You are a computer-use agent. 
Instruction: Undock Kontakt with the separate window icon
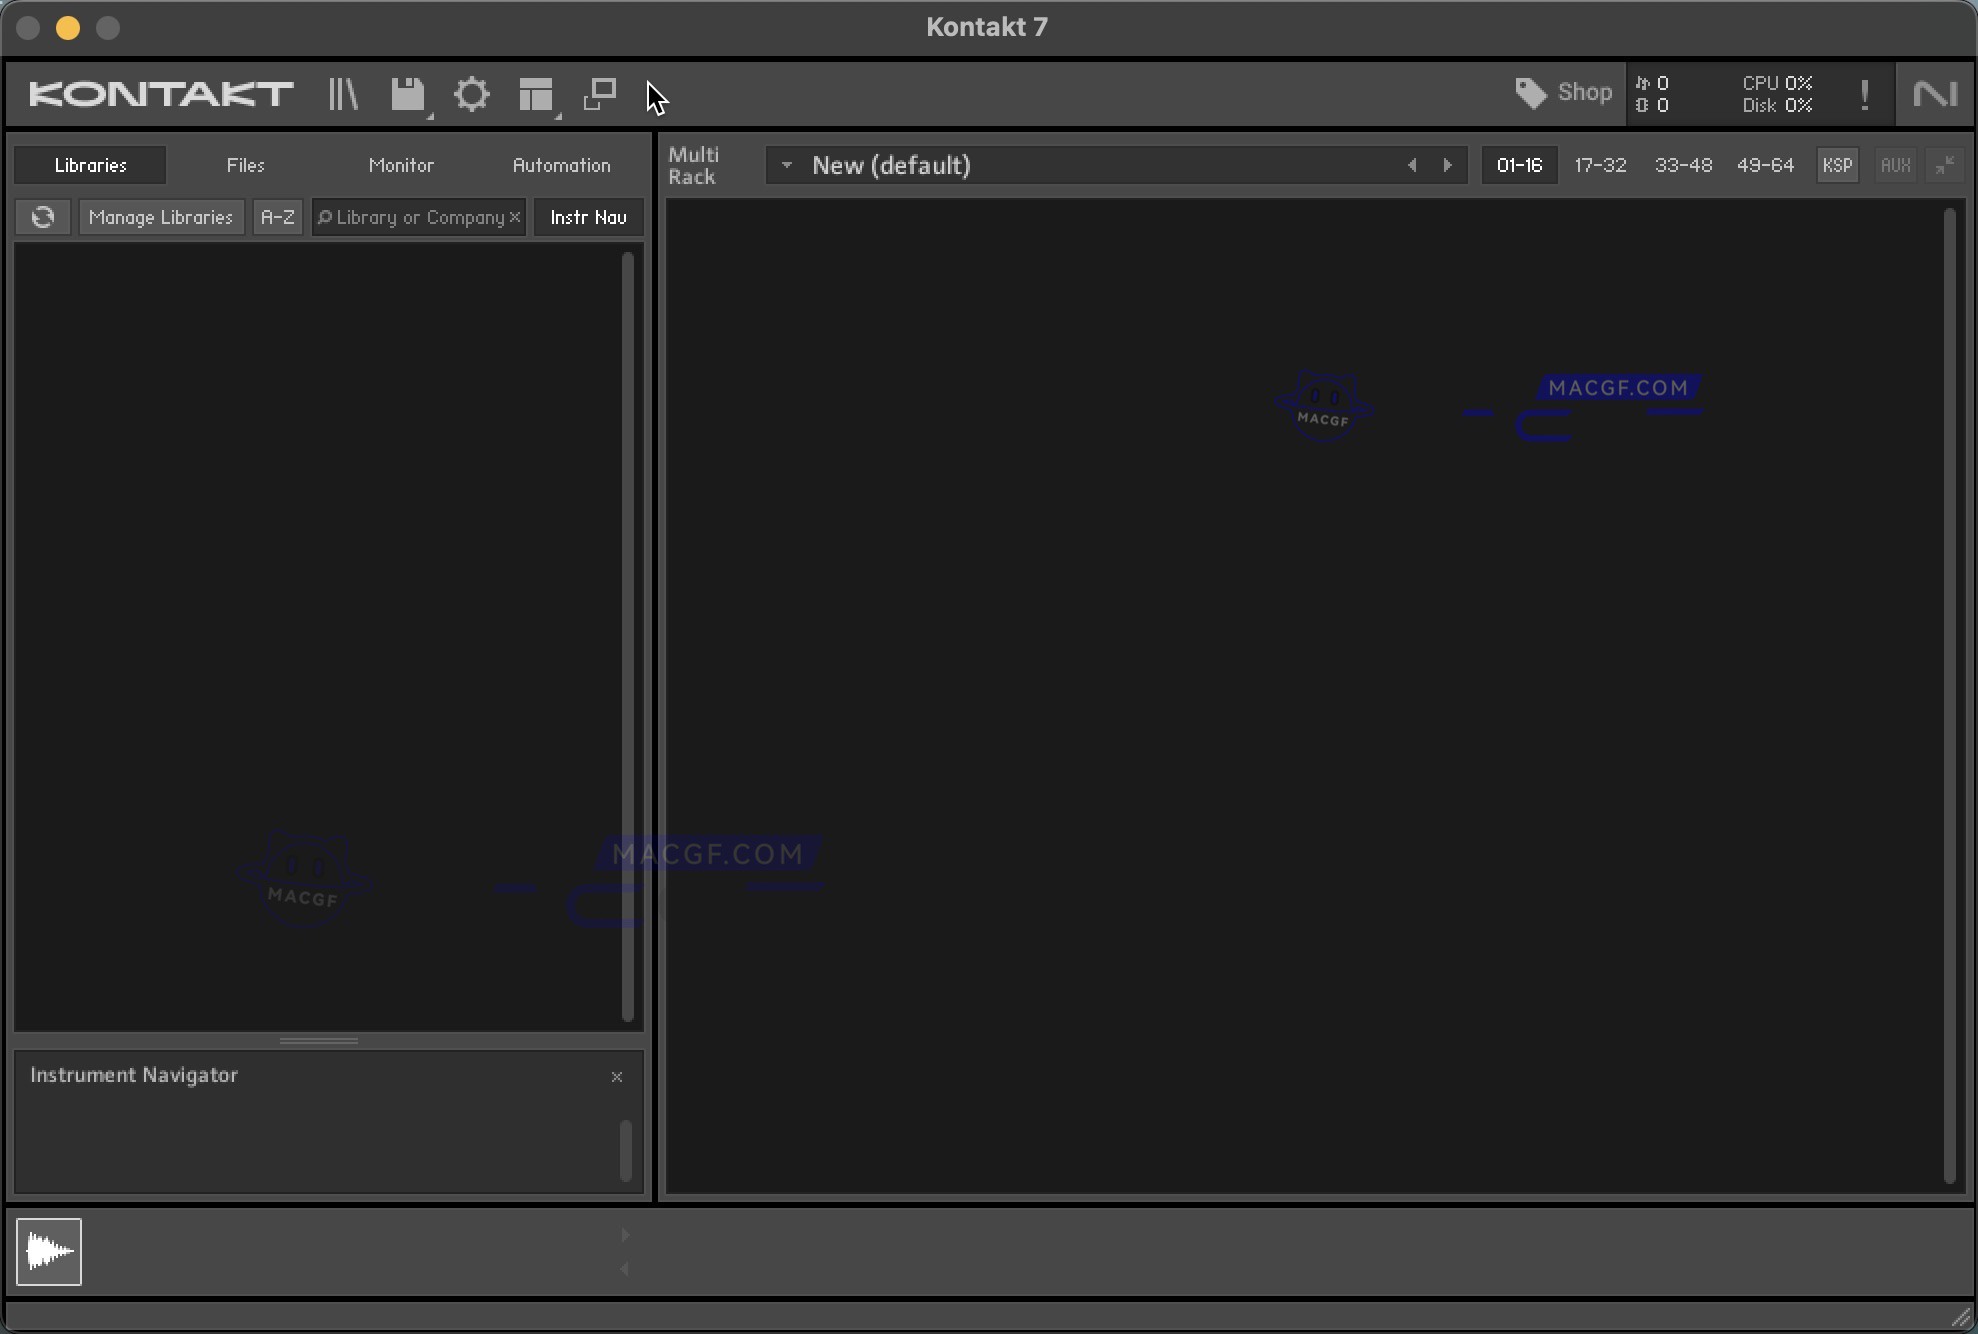click(x=599, y=94)
